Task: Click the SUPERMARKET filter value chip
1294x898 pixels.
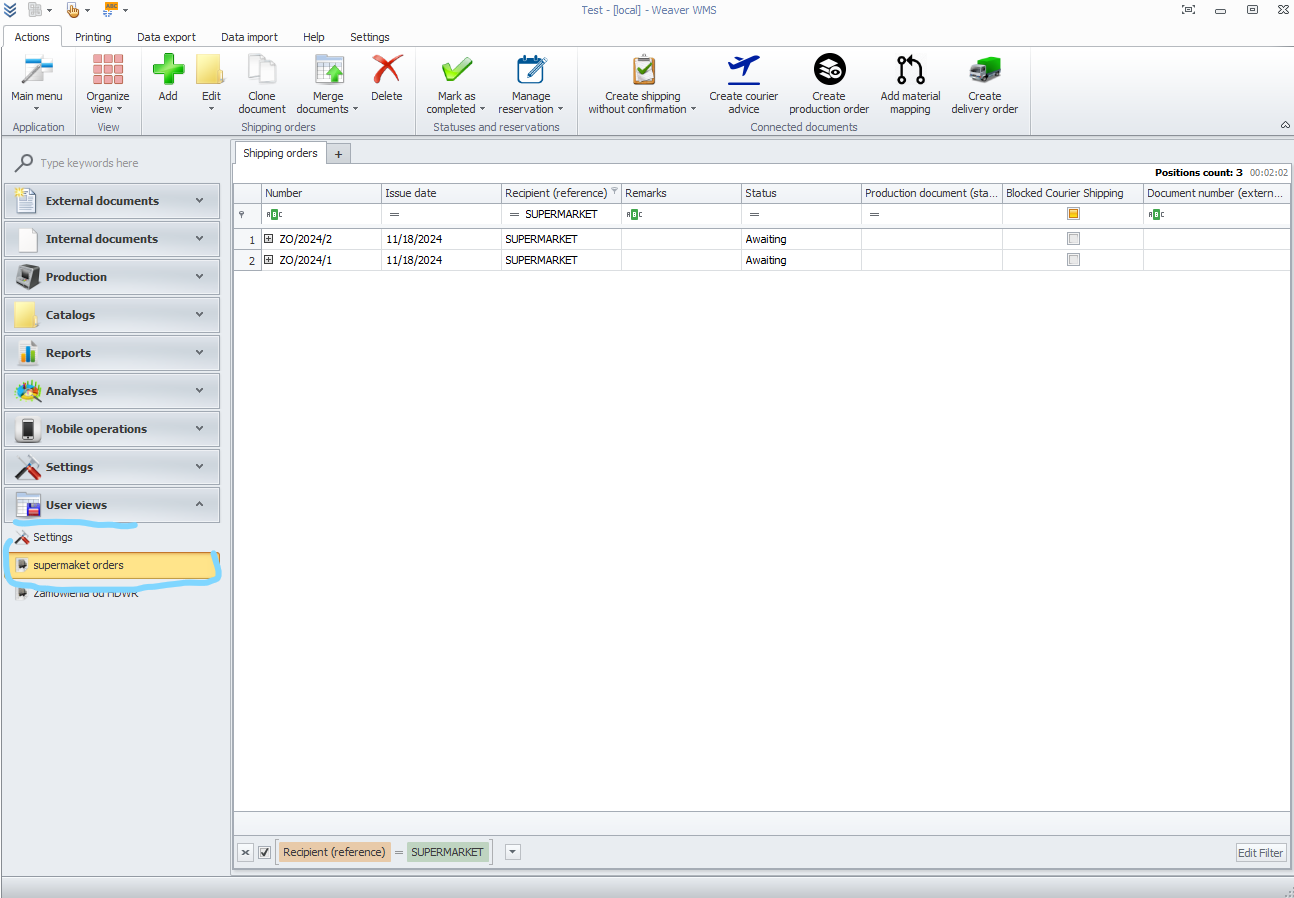Action: click(x=447, y=852)
